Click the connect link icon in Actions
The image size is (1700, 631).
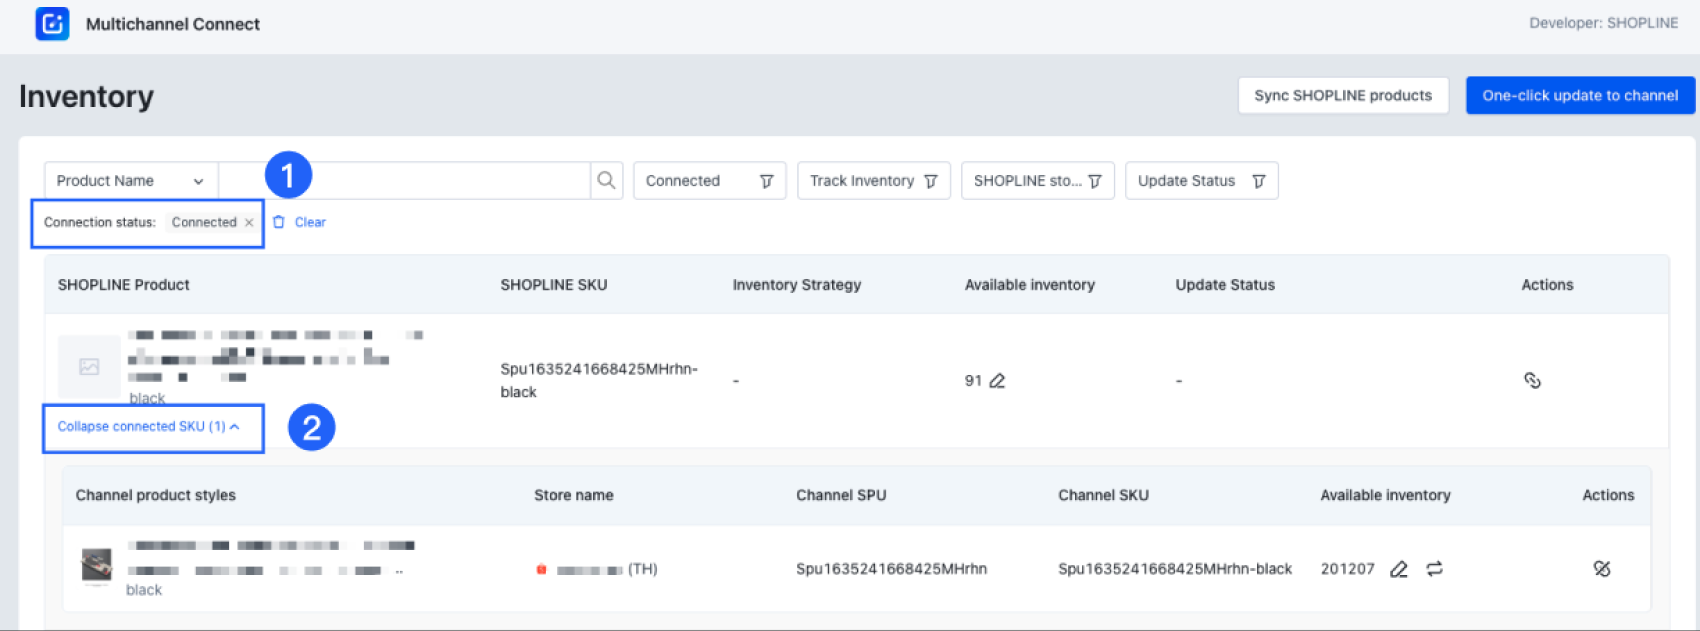1532,381
